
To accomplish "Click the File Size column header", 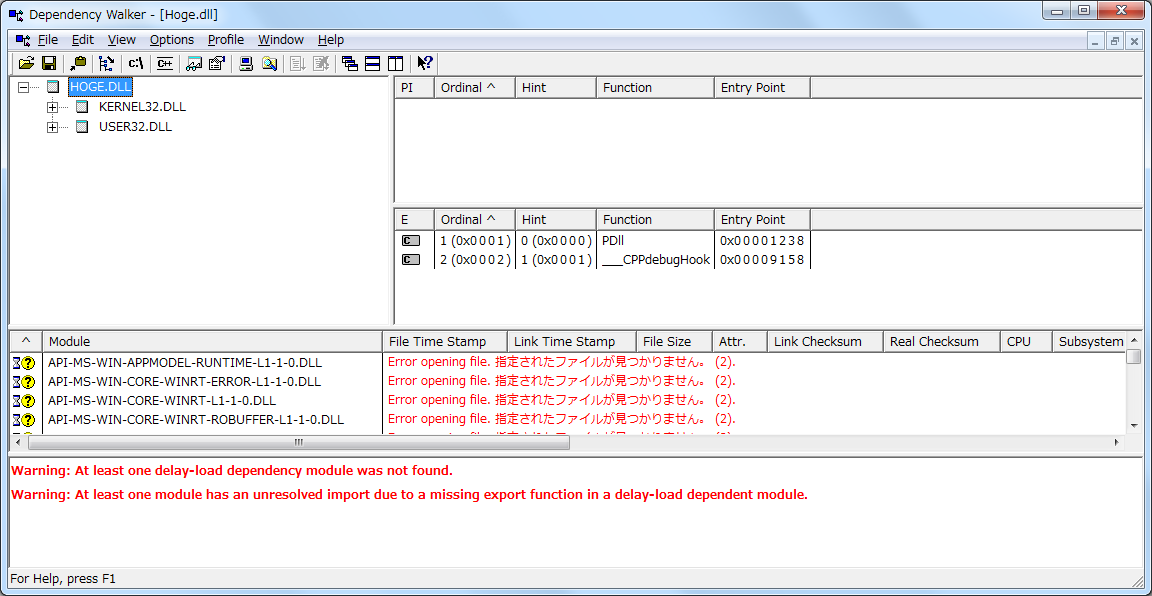I will (x=674, y=342).
